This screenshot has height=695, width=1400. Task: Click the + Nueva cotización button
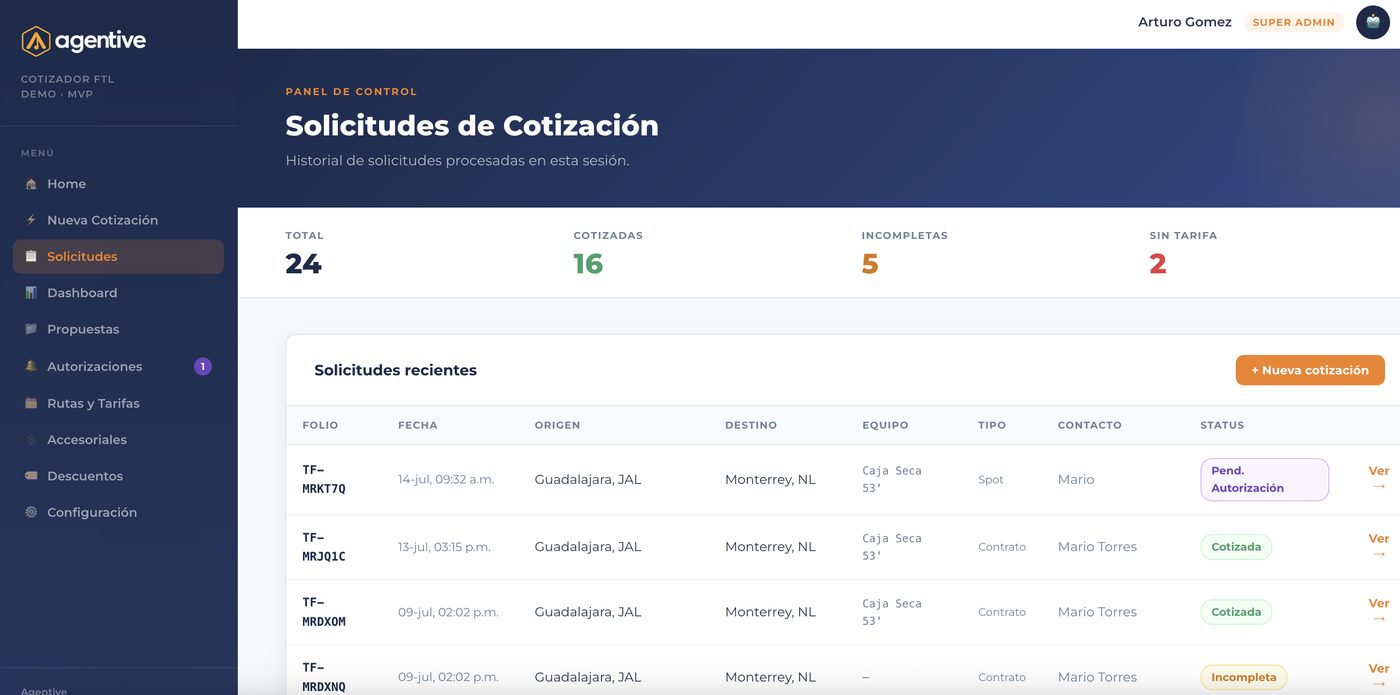click(x=1310, y=370)
